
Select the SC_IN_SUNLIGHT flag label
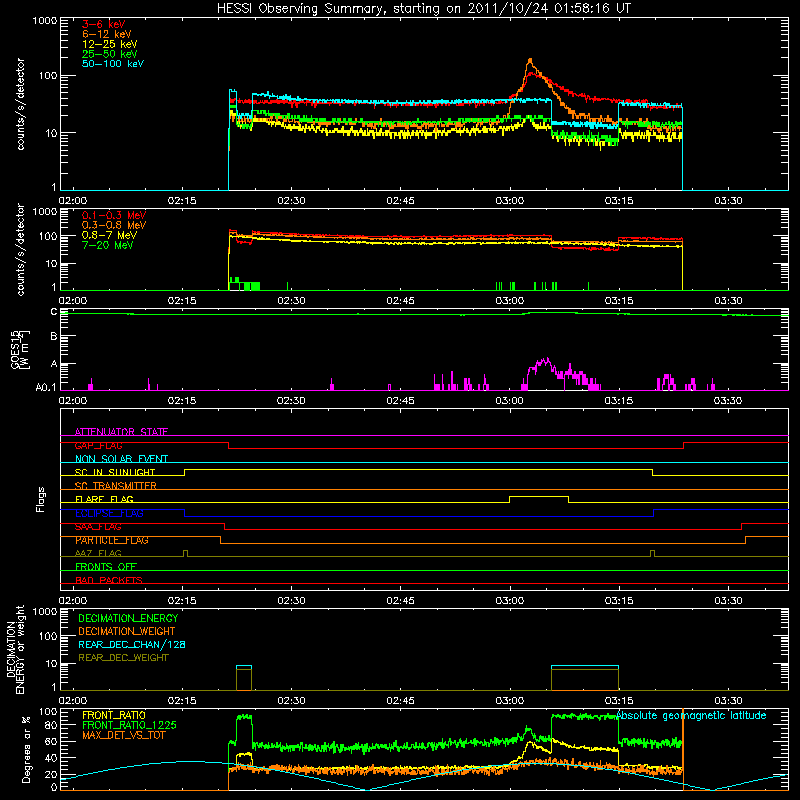[115, 472]
